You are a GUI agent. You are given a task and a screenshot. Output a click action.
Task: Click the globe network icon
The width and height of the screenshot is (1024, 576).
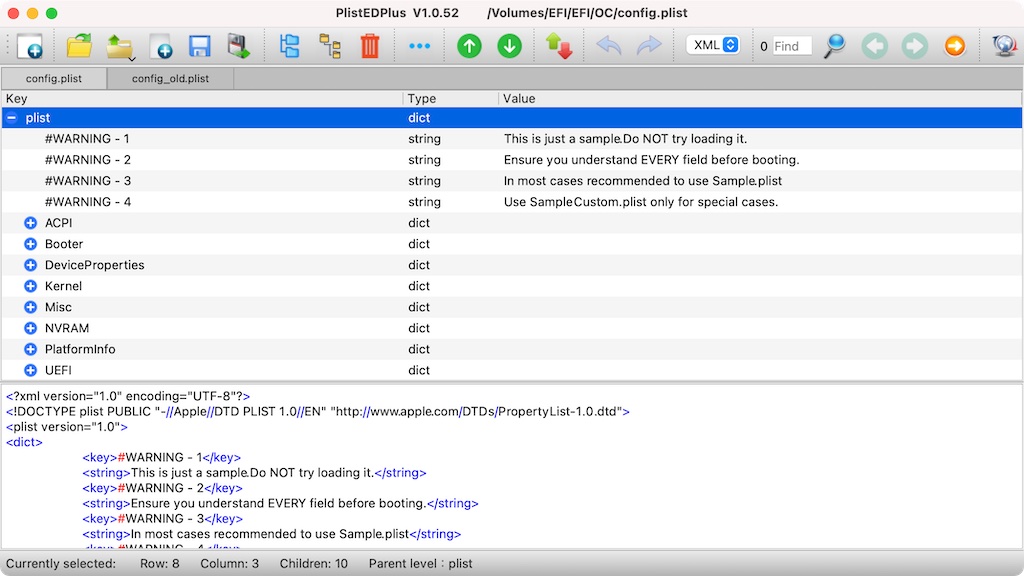(x=1004, y=46)
